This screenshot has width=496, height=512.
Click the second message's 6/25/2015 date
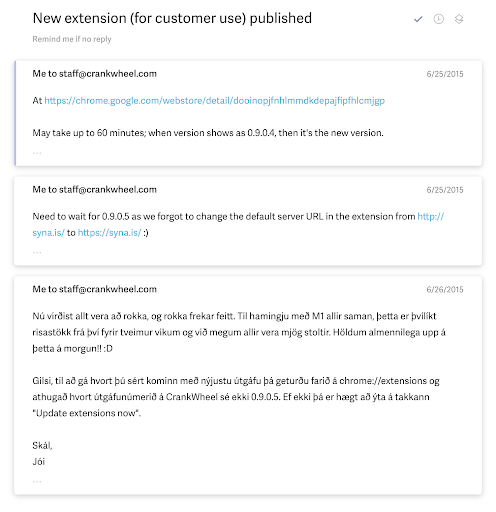[445, 190]
